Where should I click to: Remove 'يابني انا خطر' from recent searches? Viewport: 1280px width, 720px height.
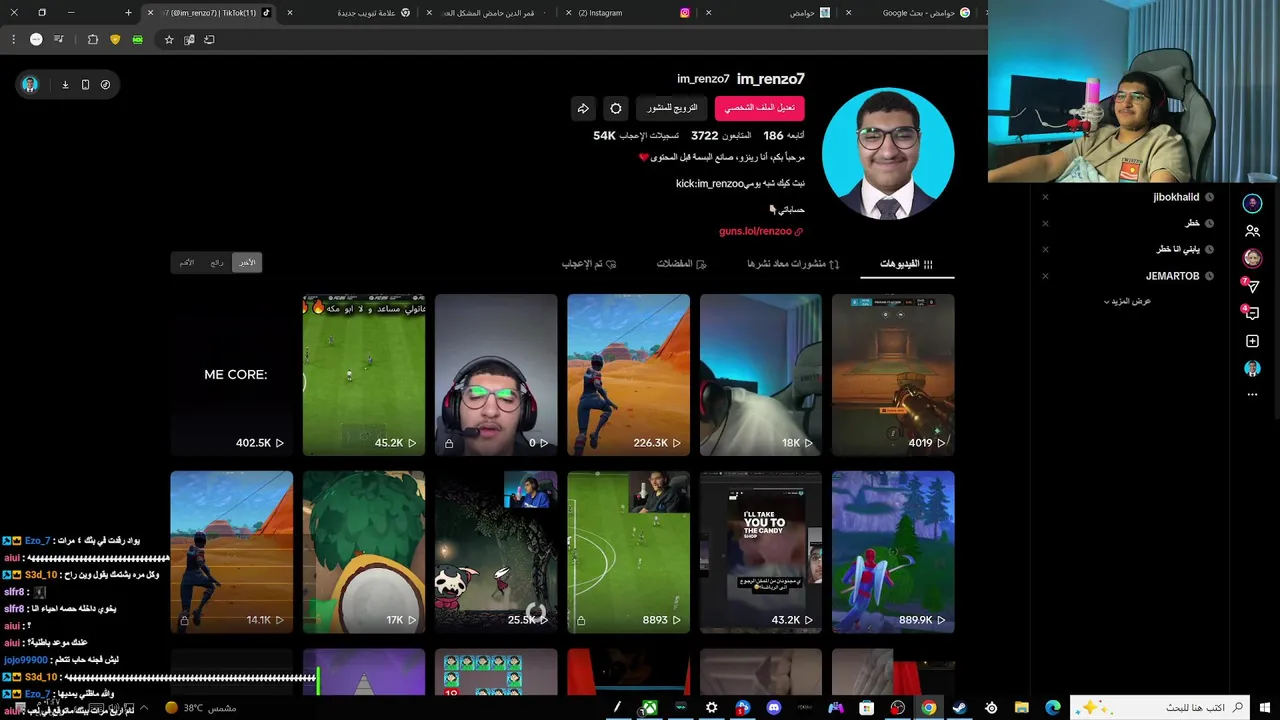pos(1045,249)
